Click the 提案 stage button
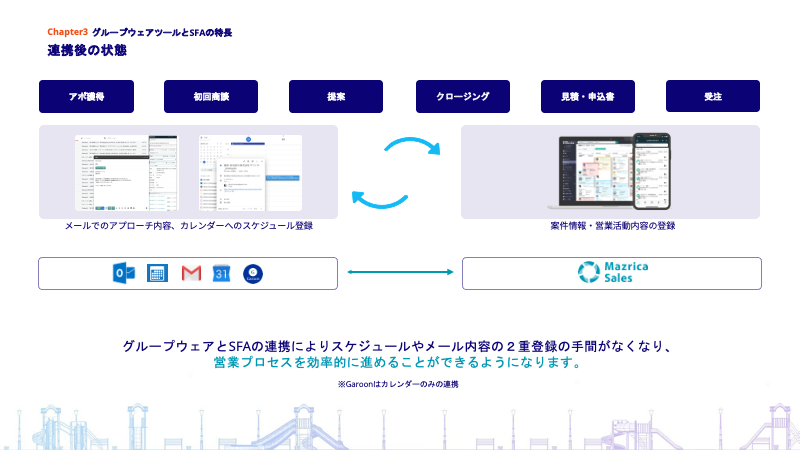 coord(336,96)
